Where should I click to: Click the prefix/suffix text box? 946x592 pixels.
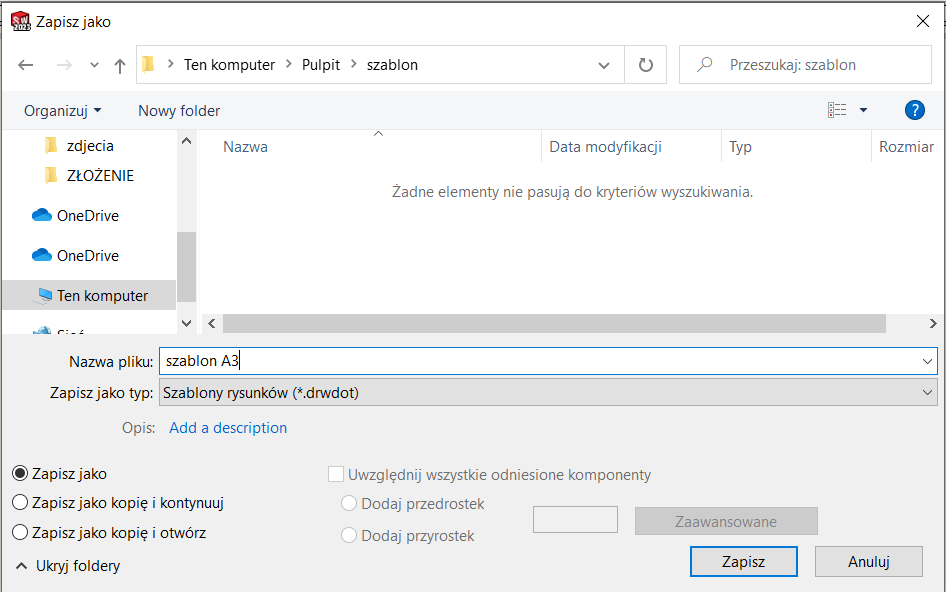(x=576, y=520)
